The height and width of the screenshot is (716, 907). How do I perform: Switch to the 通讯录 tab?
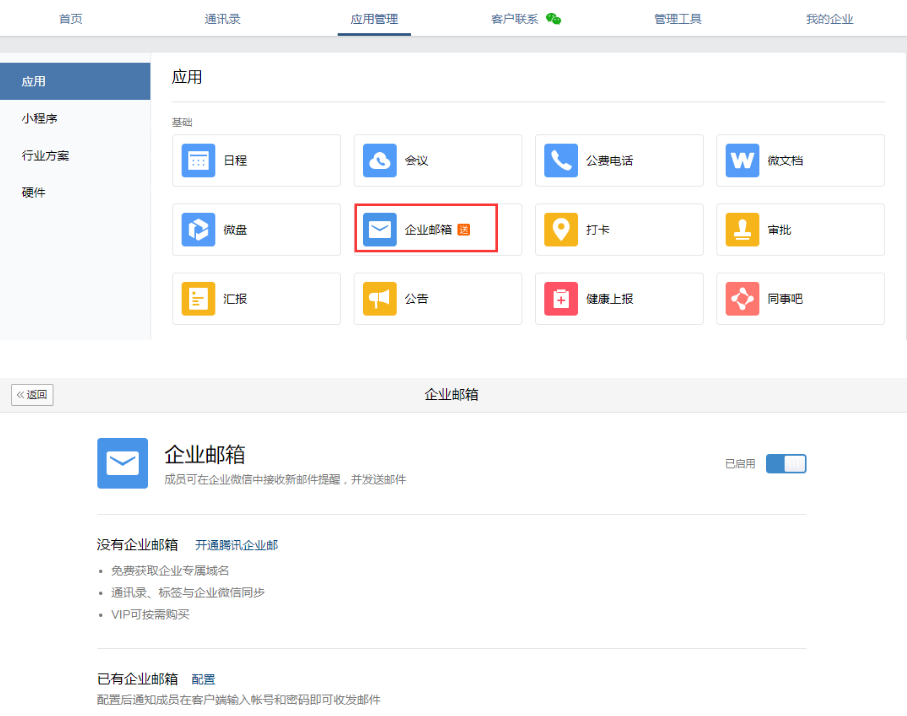(x=222, y=19)
